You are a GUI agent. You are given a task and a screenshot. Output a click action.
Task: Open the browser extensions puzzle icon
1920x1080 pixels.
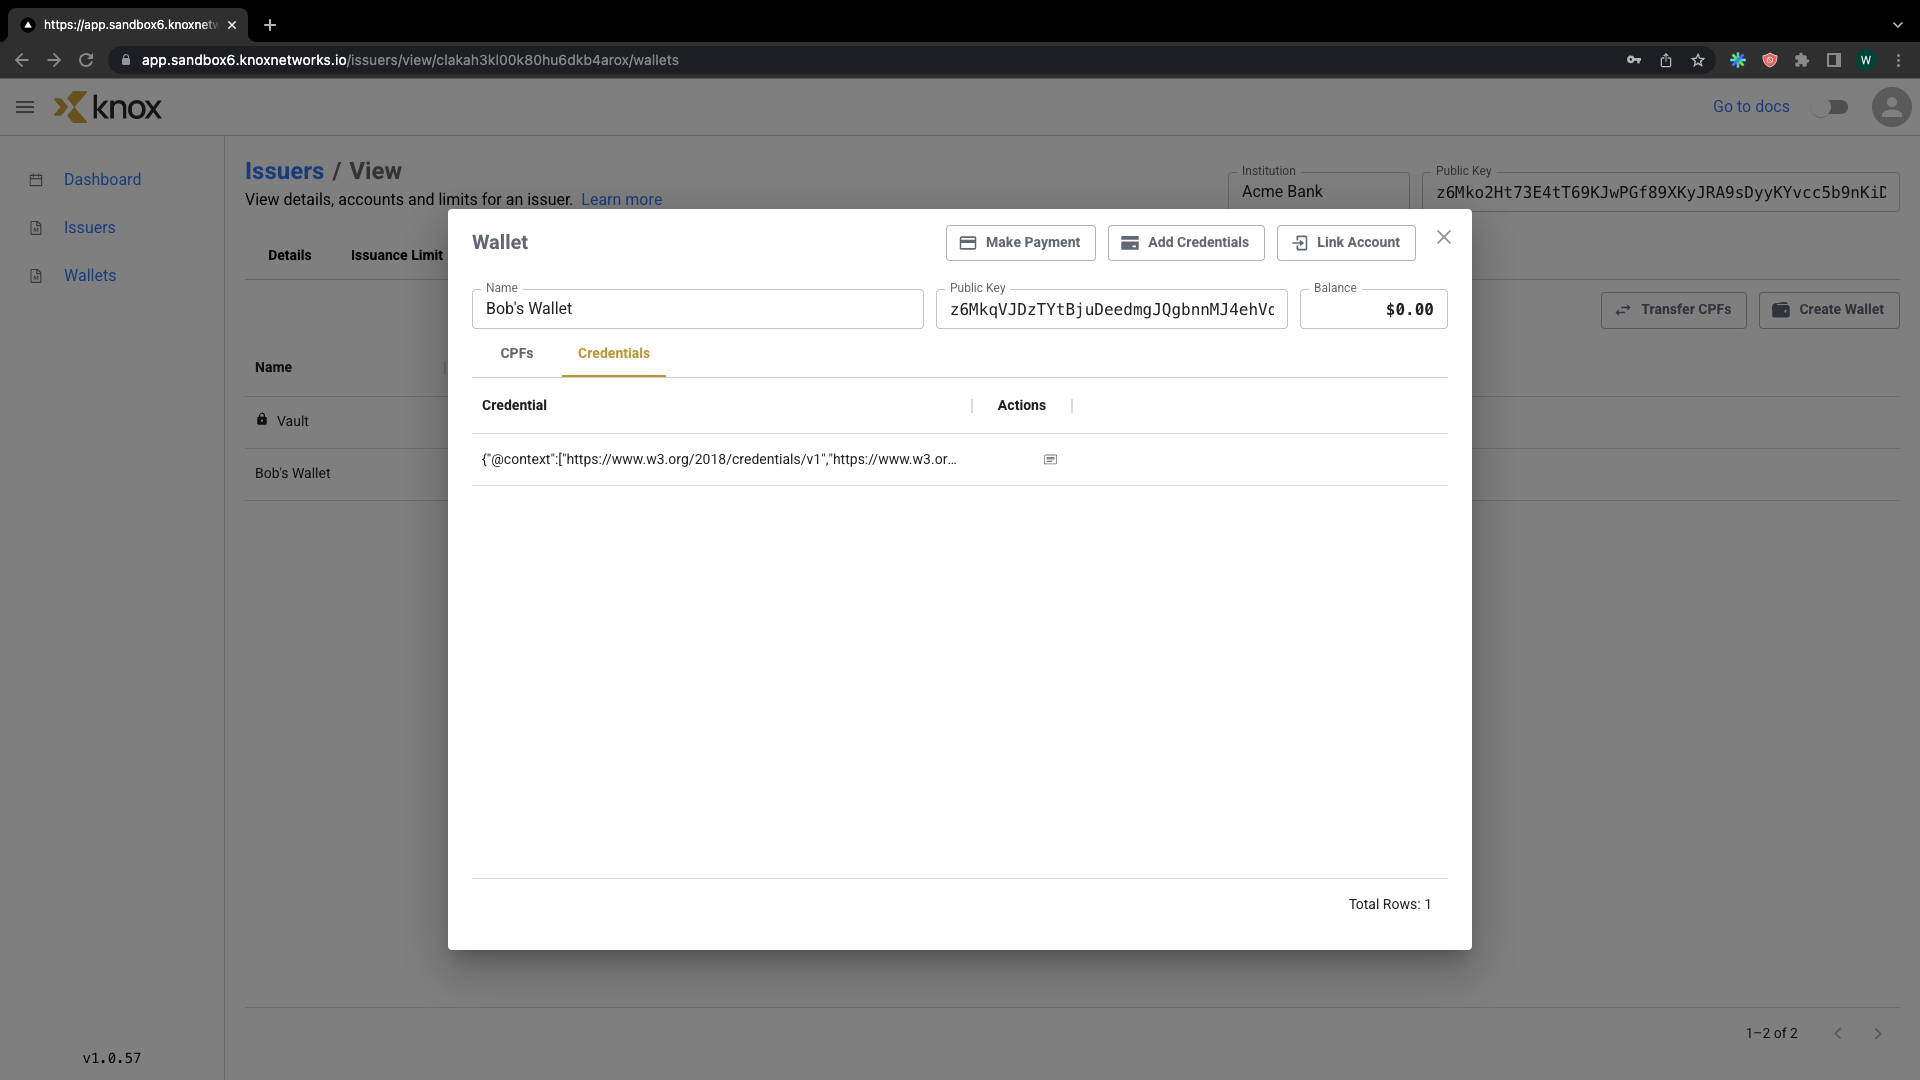pyautogui.click(x=1802, y=60)
